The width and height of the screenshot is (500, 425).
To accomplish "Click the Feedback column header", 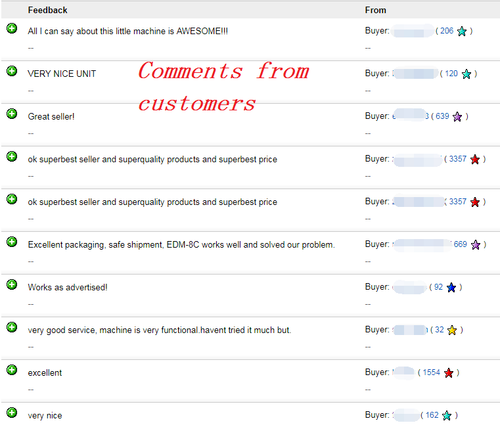I will [x=48, y=10].
